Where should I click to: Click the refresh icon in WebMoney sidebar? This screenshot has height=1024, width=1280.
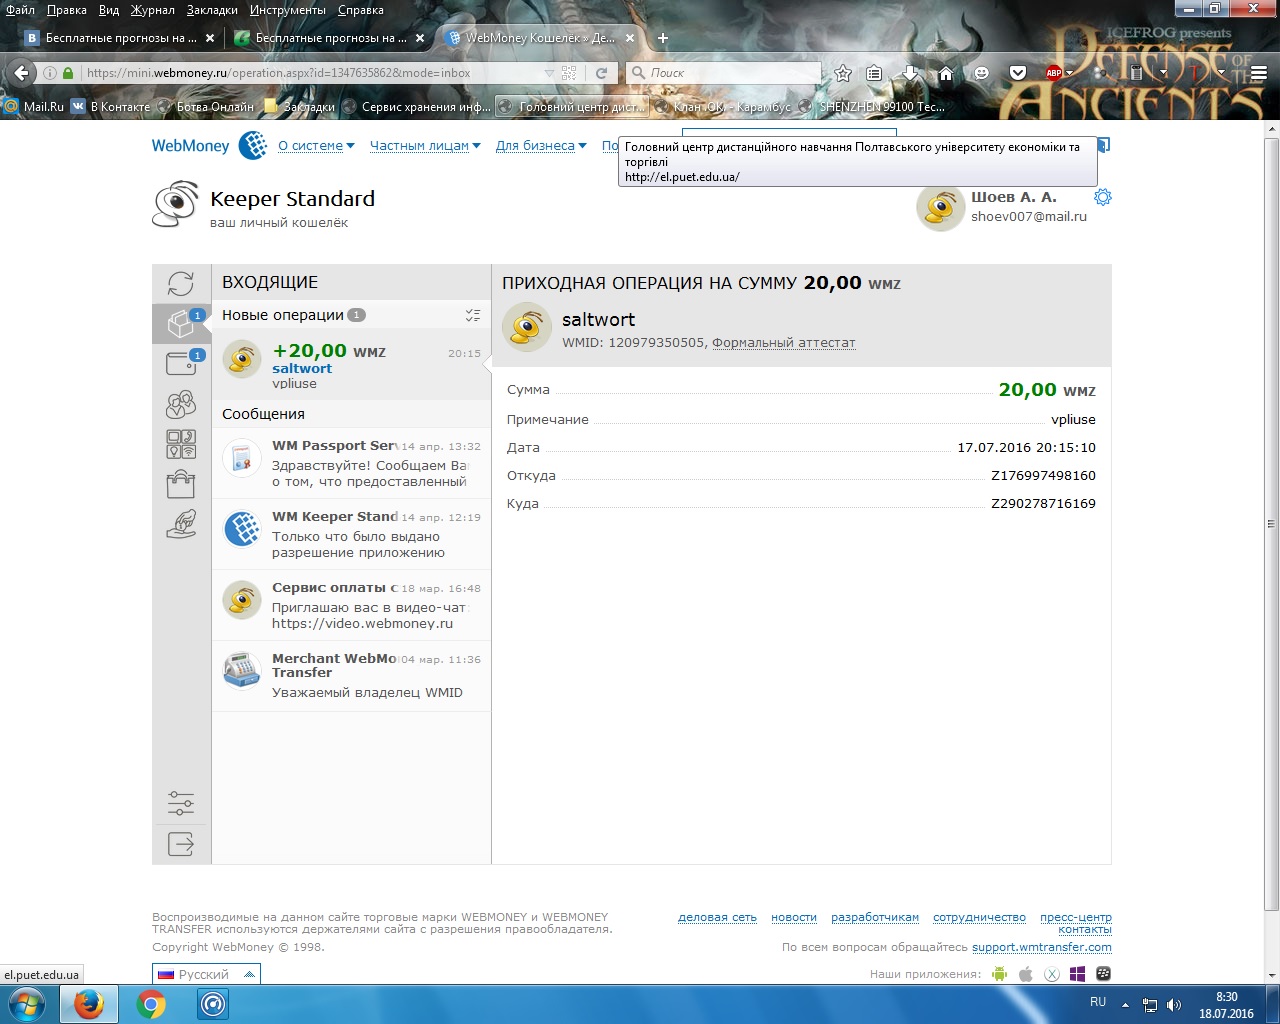click(x=181, y=284)
